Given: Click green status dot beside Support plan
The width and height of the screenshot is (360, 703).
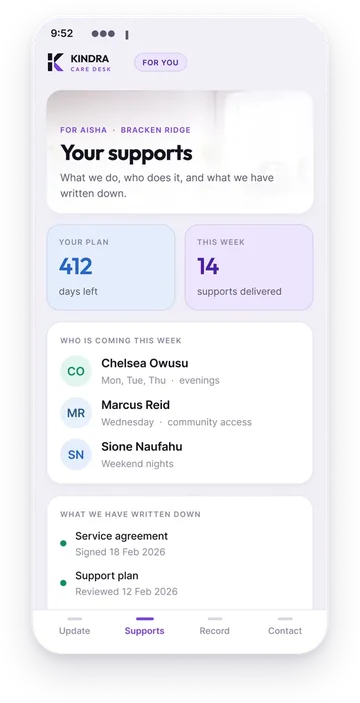Looking at the screenshot, I should [x=63, y=583].
